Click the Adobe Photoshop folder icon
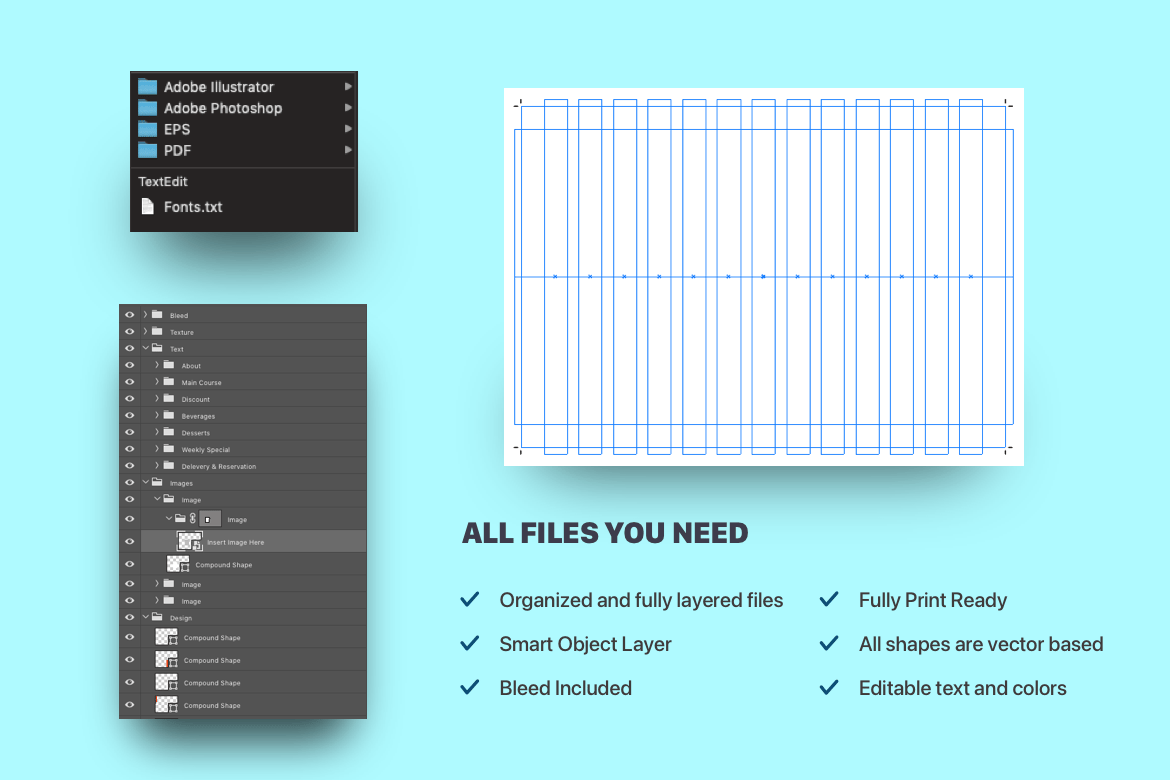This screenshot has width=1170, height=780. [x=148, y=108]
